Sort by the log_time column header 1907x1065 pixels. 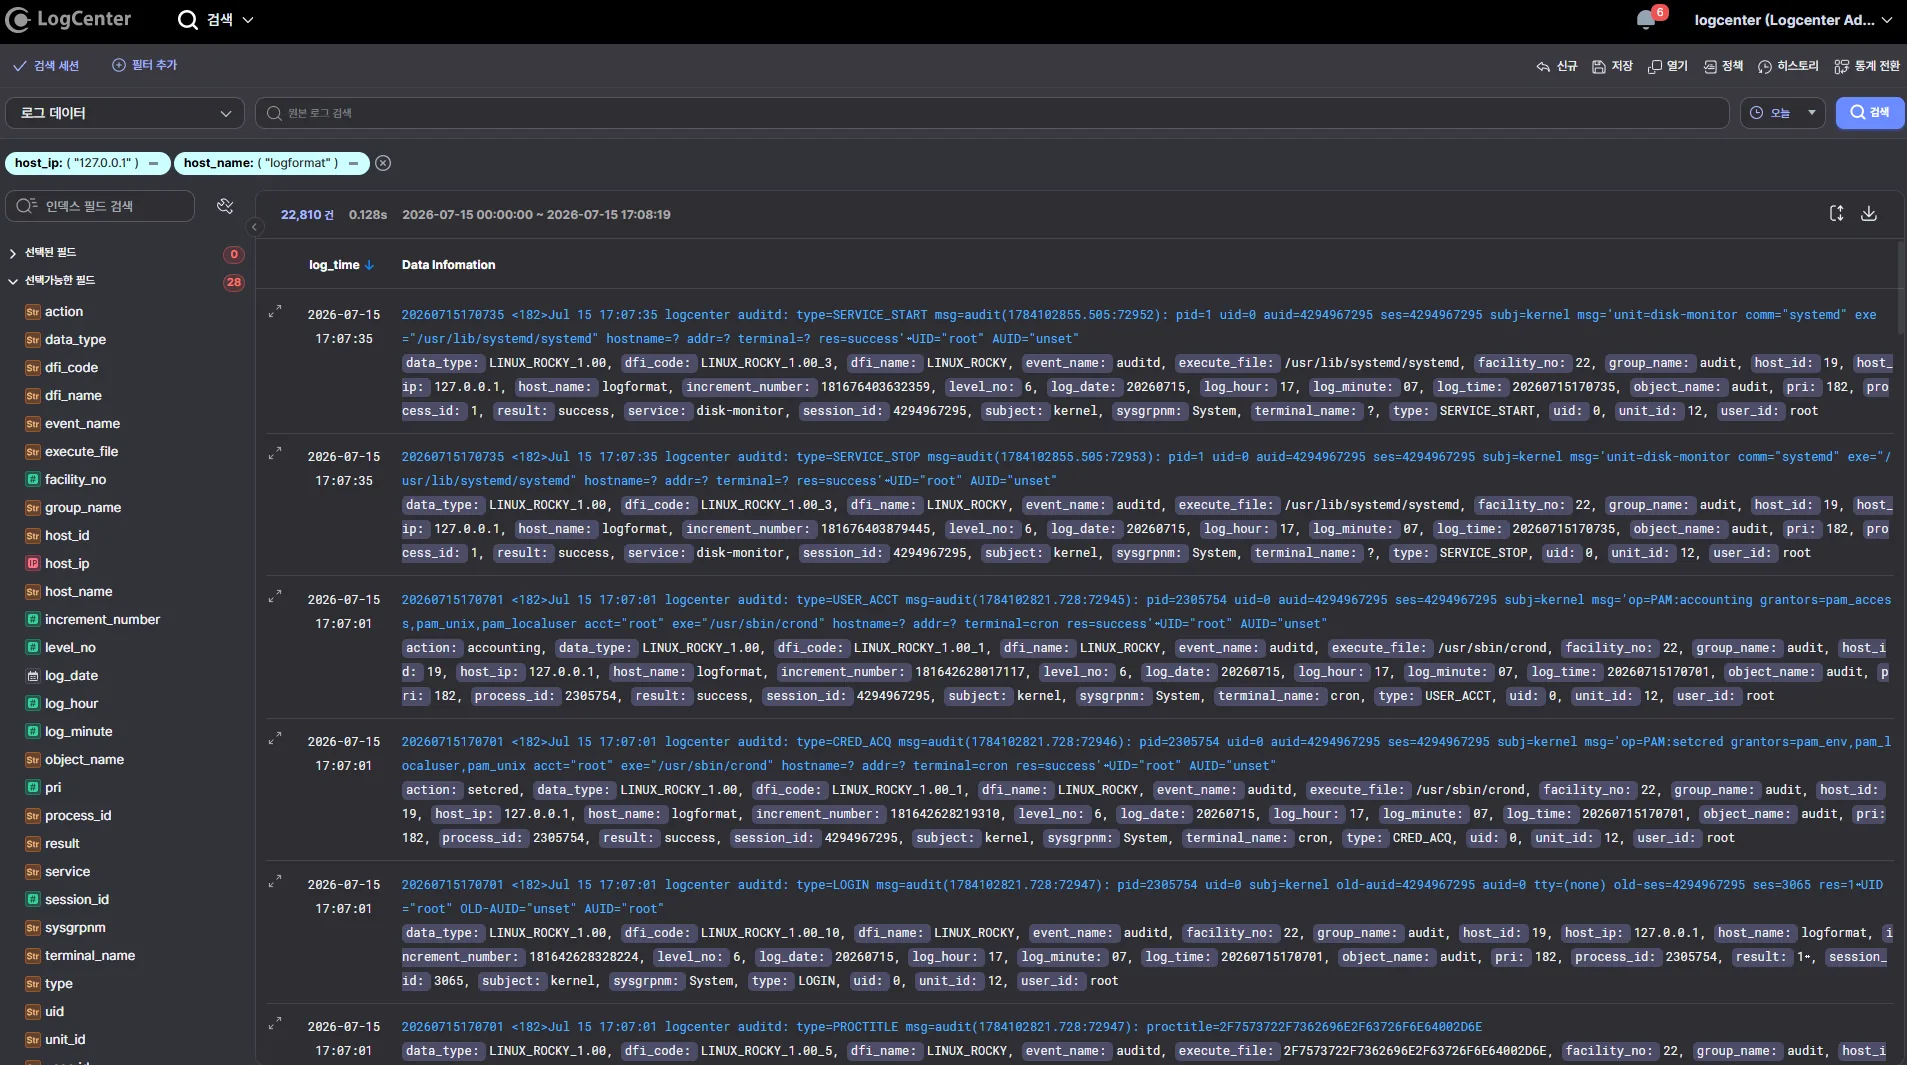click(x=341, y=265)
